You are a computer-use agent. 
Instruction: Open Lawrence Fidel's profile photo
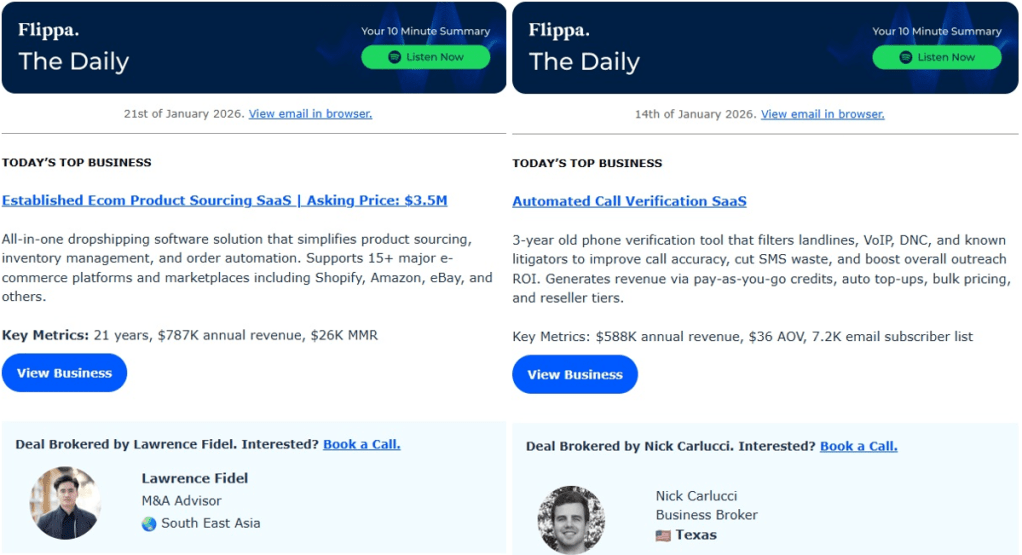pos(65,503)
